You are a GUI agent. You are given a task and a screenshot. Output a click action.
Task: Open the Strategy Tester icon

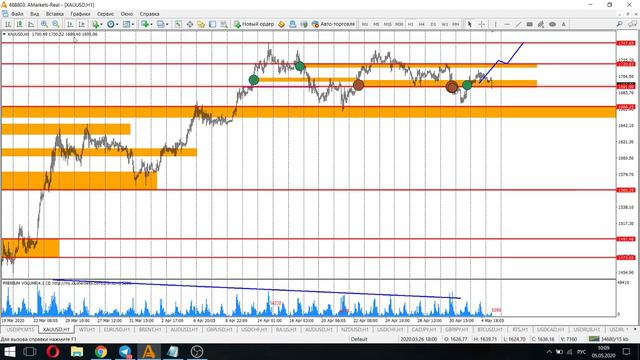click(224, 24)
